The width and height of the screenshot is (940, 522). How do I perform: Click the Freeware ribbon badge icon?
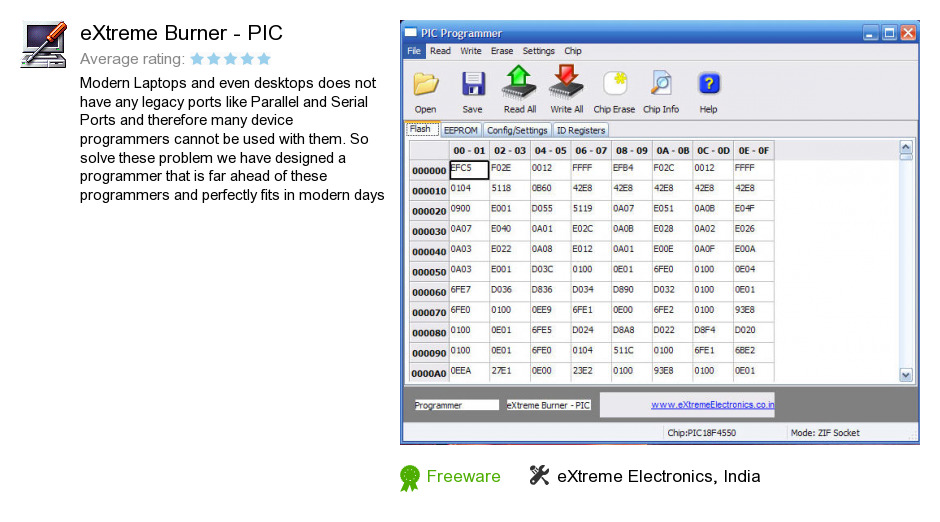tap(409, 478)
